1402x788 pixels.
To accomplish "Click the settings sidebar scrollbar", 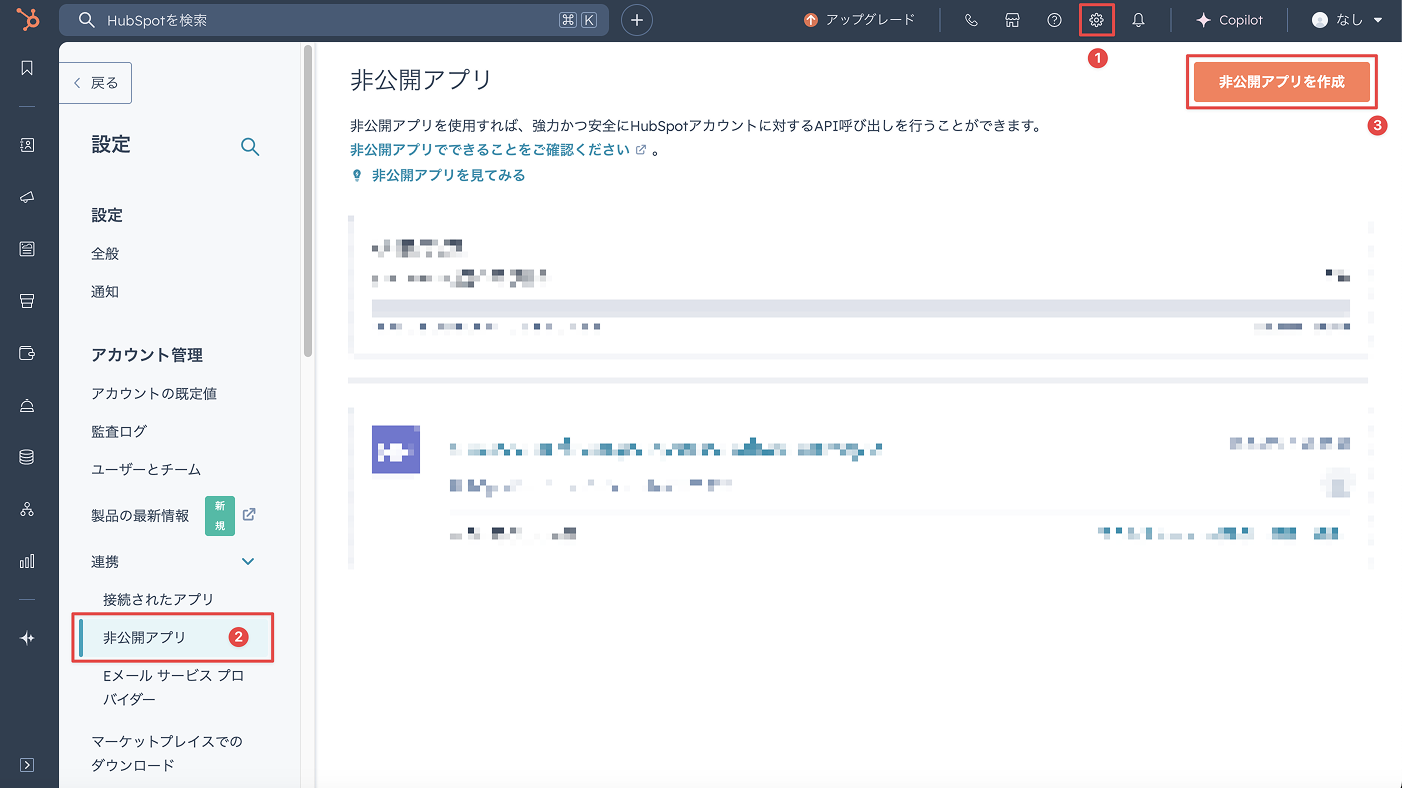I will (x=308, y=200).
